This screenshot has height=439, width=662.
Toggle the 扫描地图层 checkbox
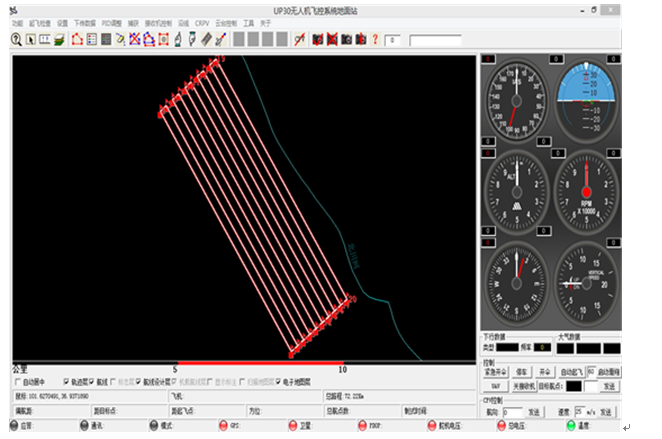(242, 382)
